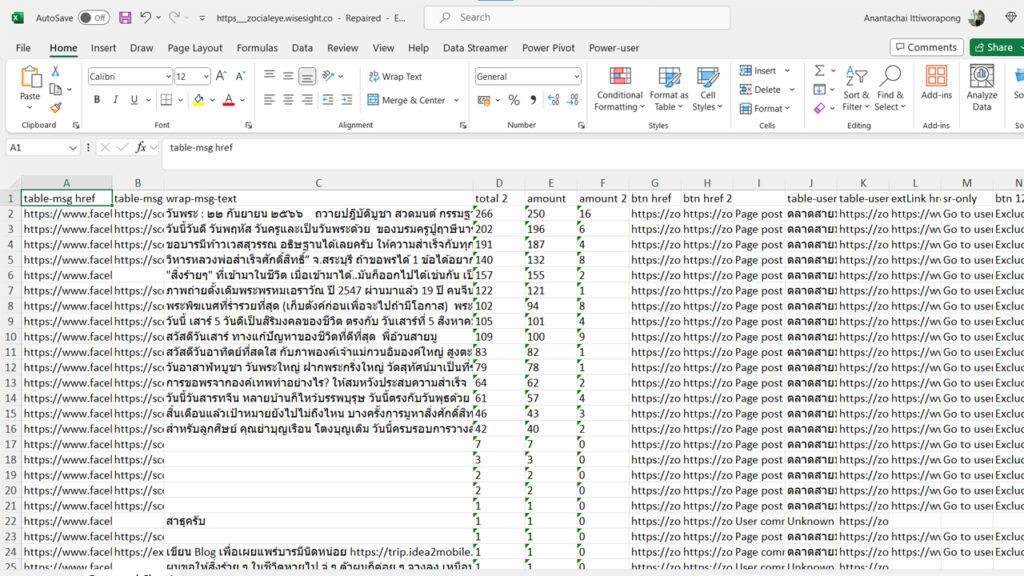1024x576 pixels.
Task: Click Align Left icon
Action: tap(269, 100)
